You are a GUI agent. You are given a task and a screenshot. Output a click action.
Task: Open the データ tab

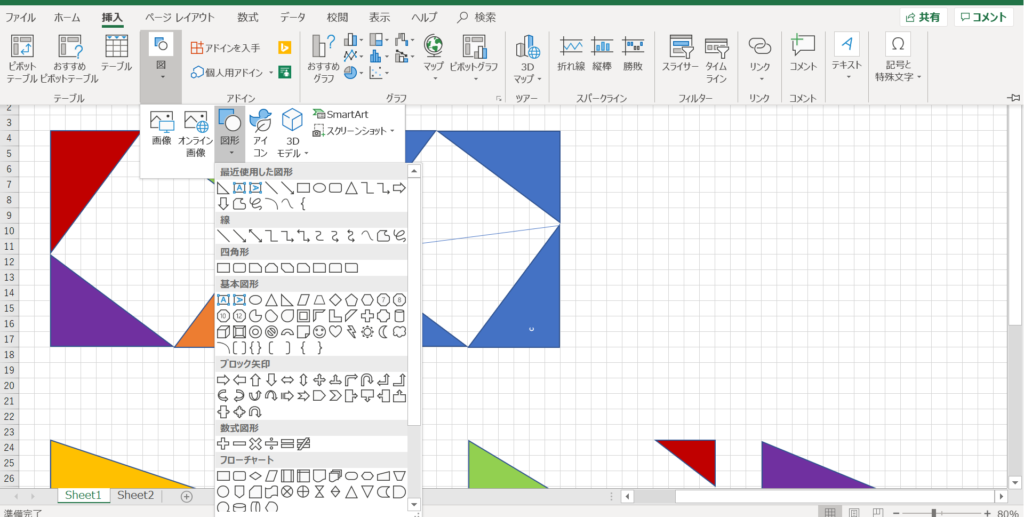click(293, 18)
